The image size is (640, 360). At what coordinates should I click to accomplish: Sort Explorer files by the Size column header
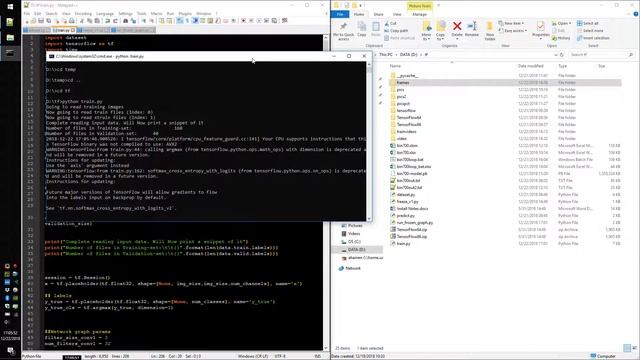[x=602, y=66]
